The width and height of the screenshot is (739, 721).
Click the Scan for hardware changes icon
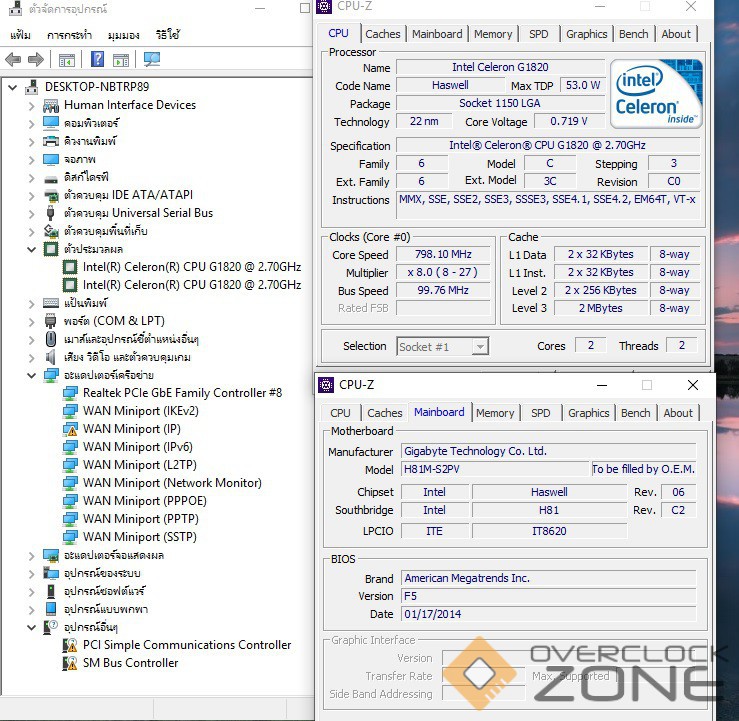[x=152, y=60]
